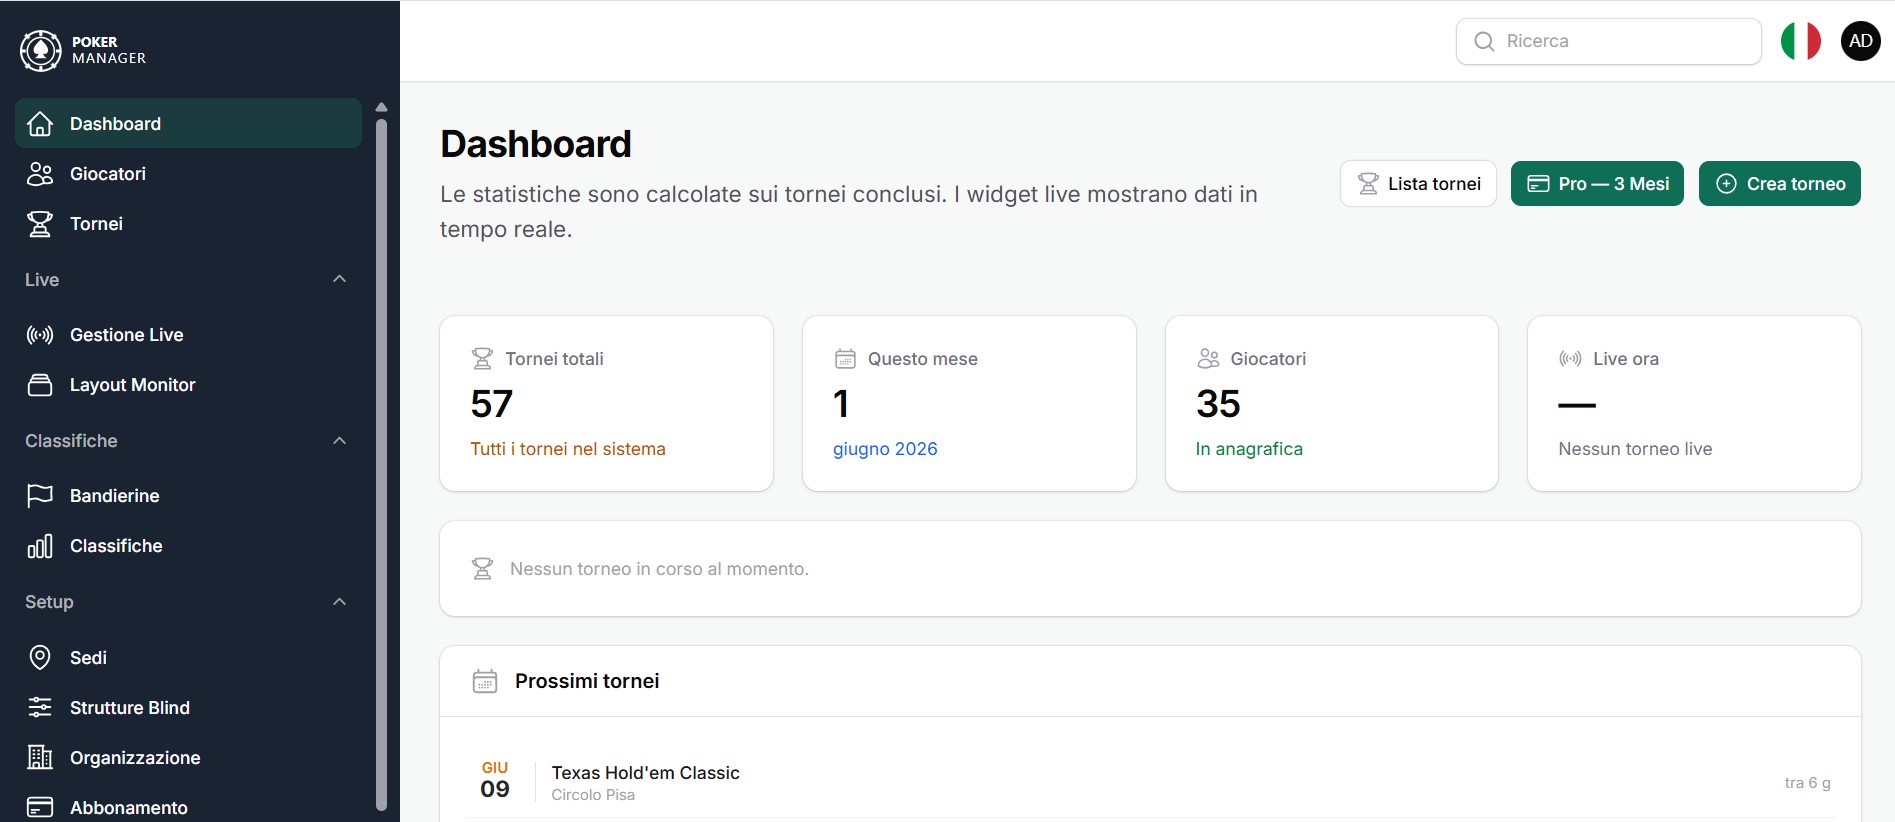The image size is (1895, 822).
Task: Open Strutture Blind sliders icon
Action: (40, 708)
